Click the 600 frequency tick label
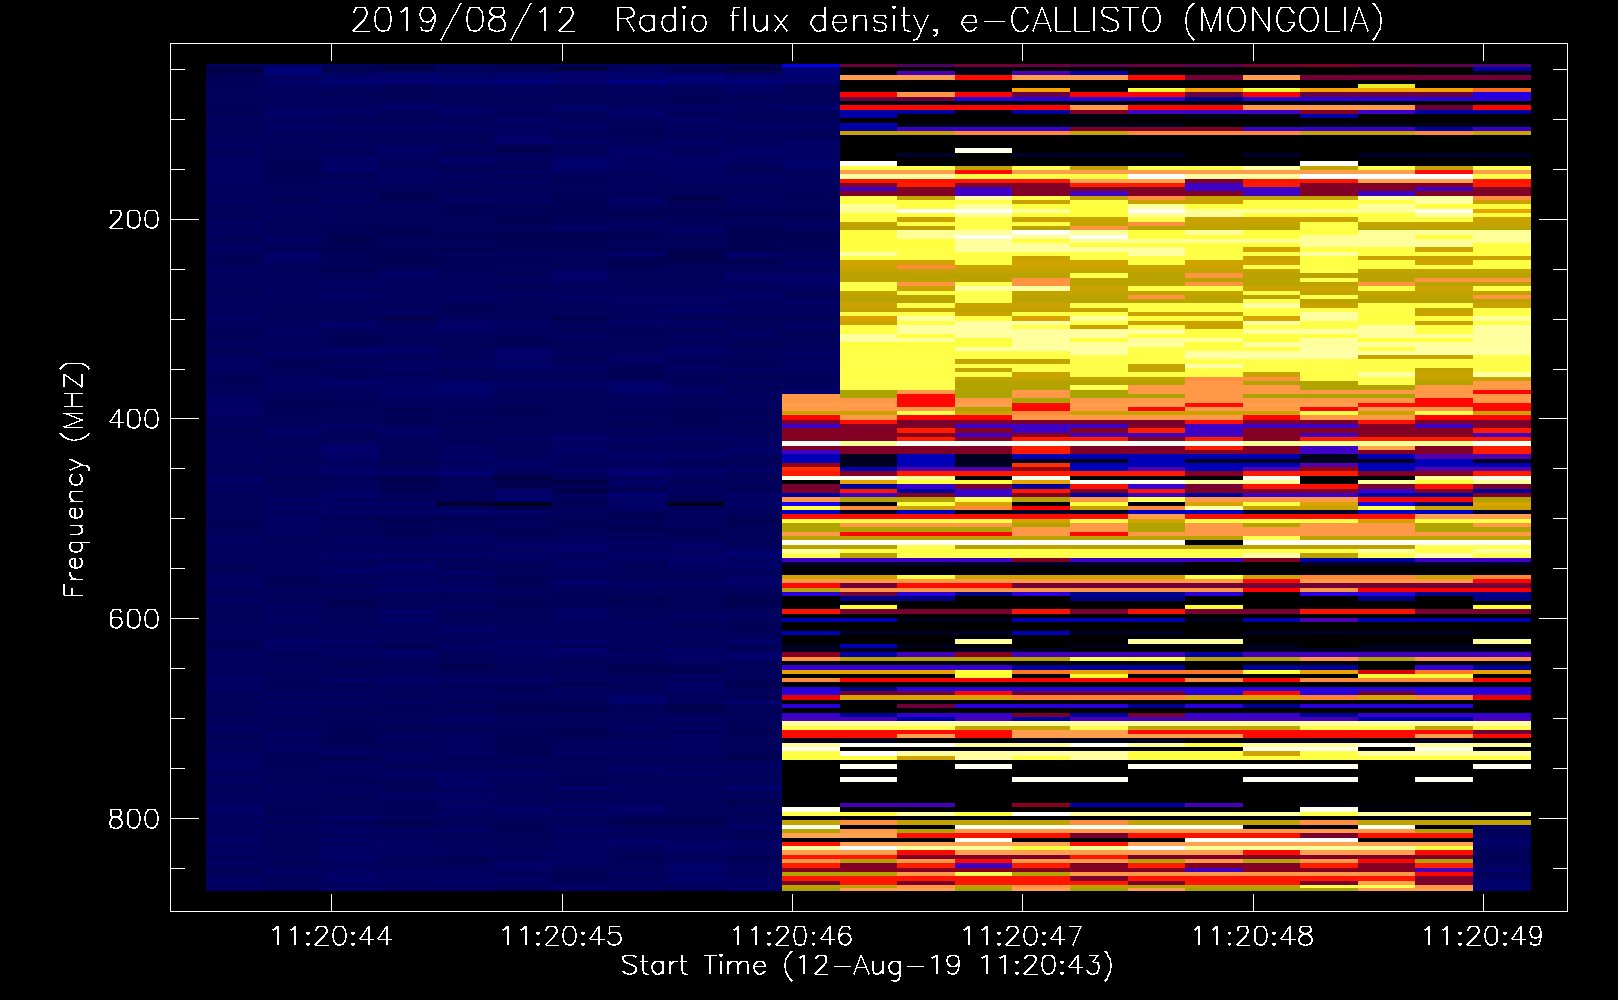 134,619
